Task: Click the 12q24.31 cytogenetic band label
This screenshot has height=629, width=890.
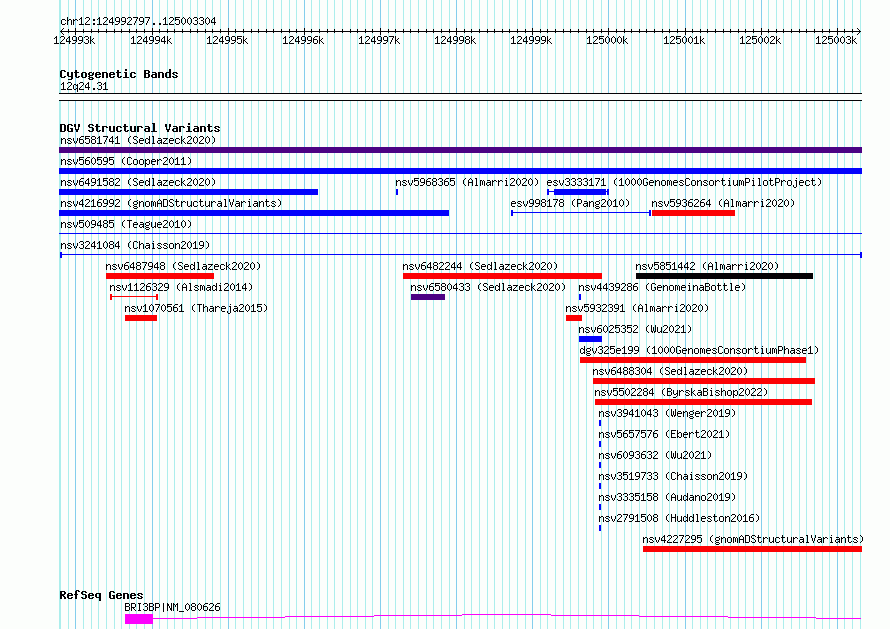Action: [x=84, y=86]
